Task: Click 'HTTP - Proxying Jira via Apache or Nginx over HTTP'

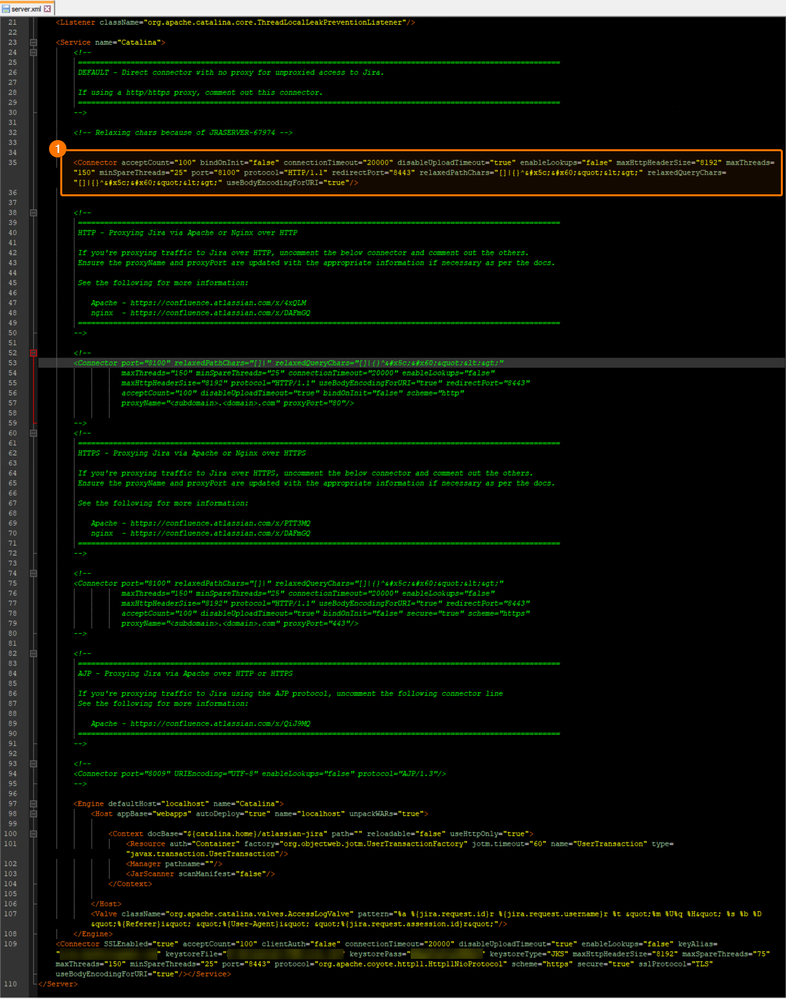Action: [187, 233]
